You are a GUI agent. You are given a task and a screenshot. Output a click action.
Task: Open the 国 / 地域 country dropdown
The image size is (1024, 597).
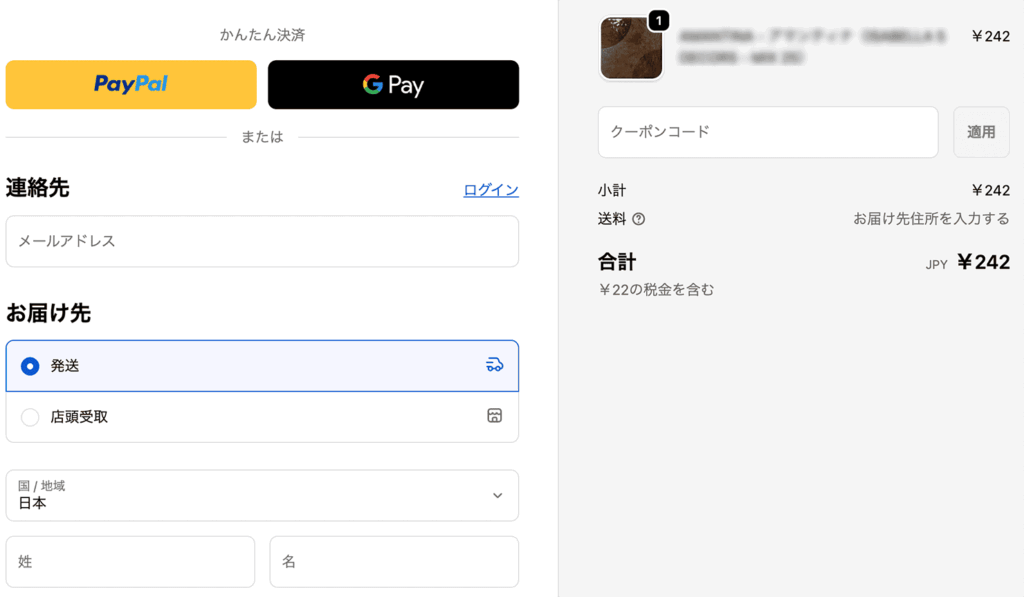tap(262, 496)
